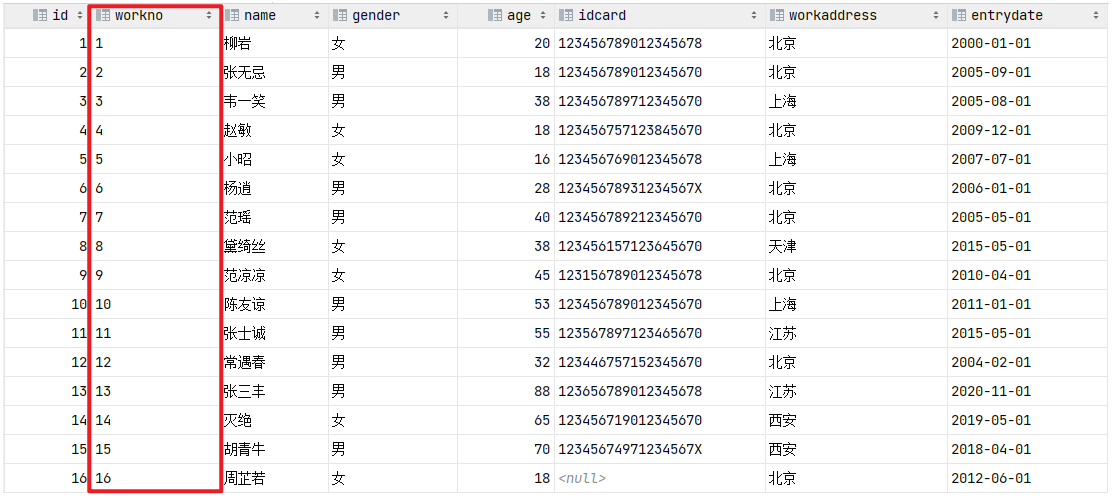Select the name cell 杨逍
Image resolution: width=1113 pixels, height=498 pixels.
(237, 188)
